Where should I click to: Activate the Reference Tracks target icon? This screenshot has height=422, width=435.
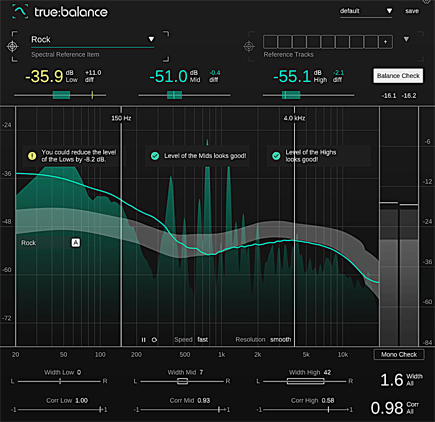point(249,46)
